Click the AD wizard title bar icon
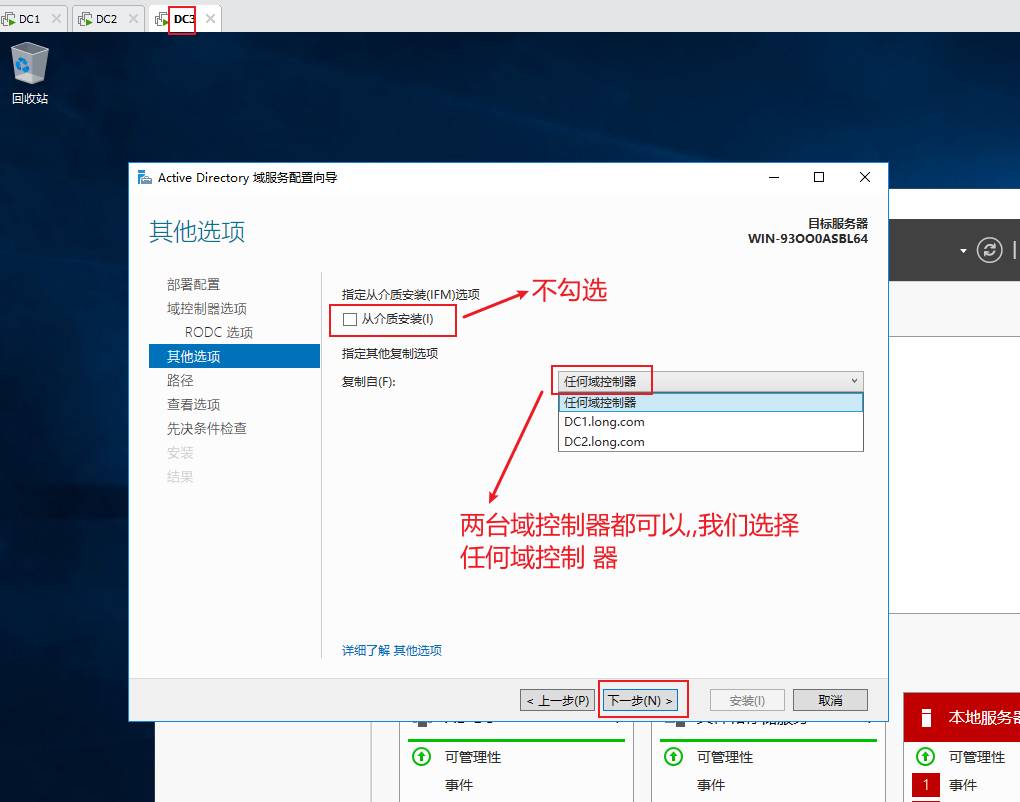The height and width of the screenshot is (802, 1020). coord(144,177)
